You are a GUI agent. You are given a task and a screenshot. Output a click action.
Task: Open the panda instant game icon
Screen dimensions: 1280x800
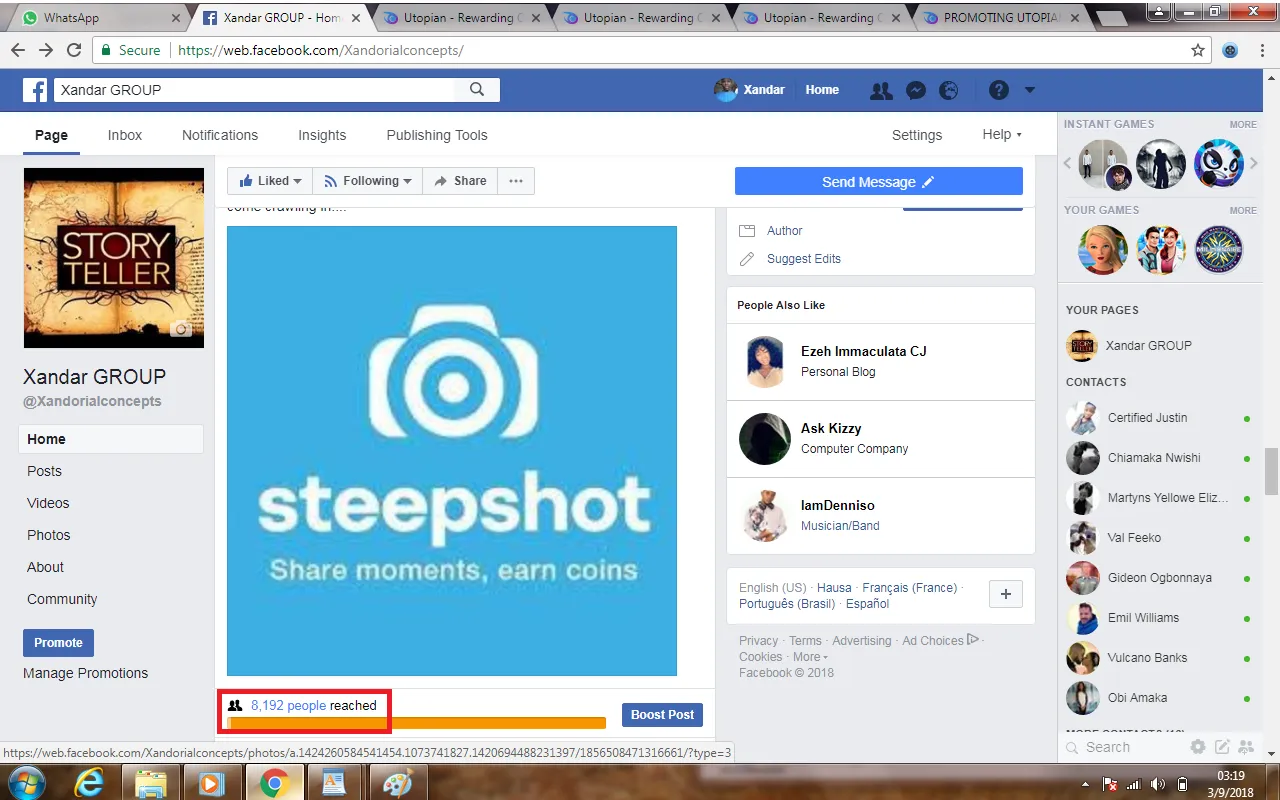[1219, 164]
